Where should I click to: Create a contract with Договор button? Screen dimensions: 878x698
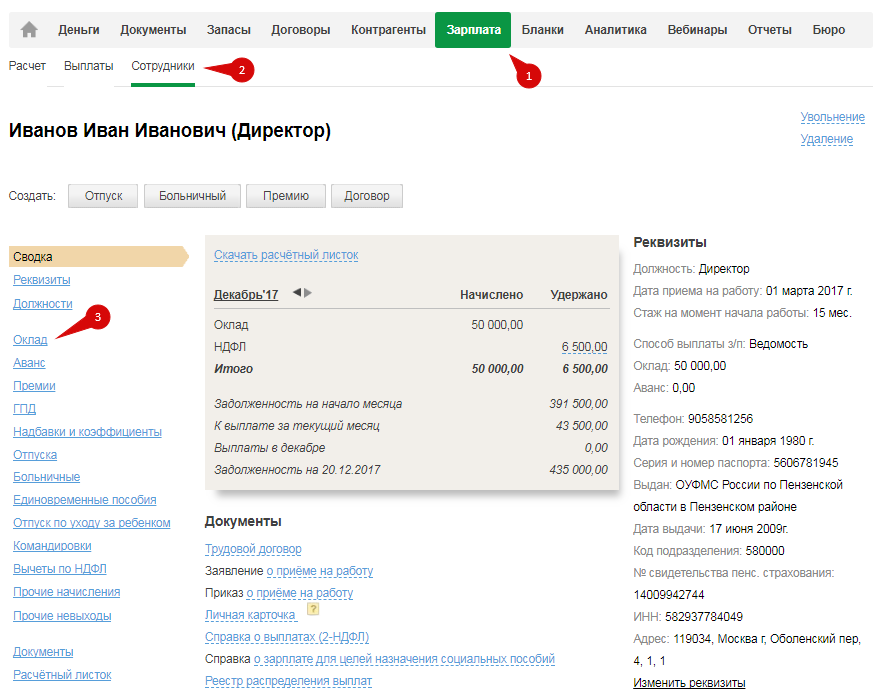[367, 196]
